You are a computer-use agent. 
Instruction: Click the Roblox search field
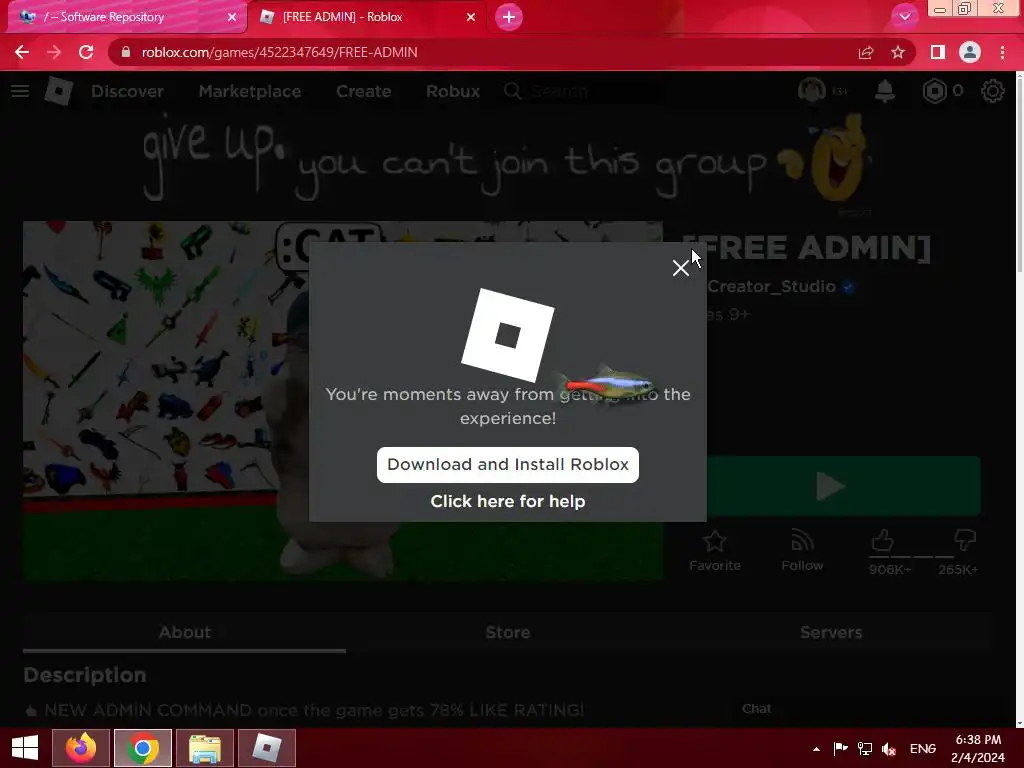pyautogui.click(x=581, y=91)
